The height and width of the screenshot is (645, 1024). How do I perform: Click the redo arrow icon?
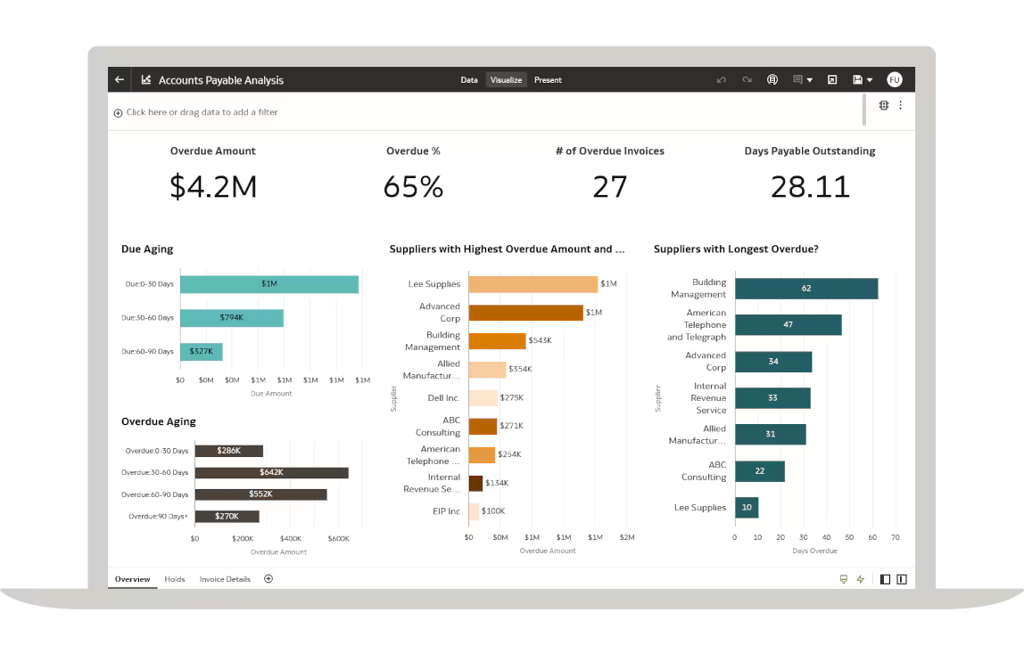tap(746, 80)
